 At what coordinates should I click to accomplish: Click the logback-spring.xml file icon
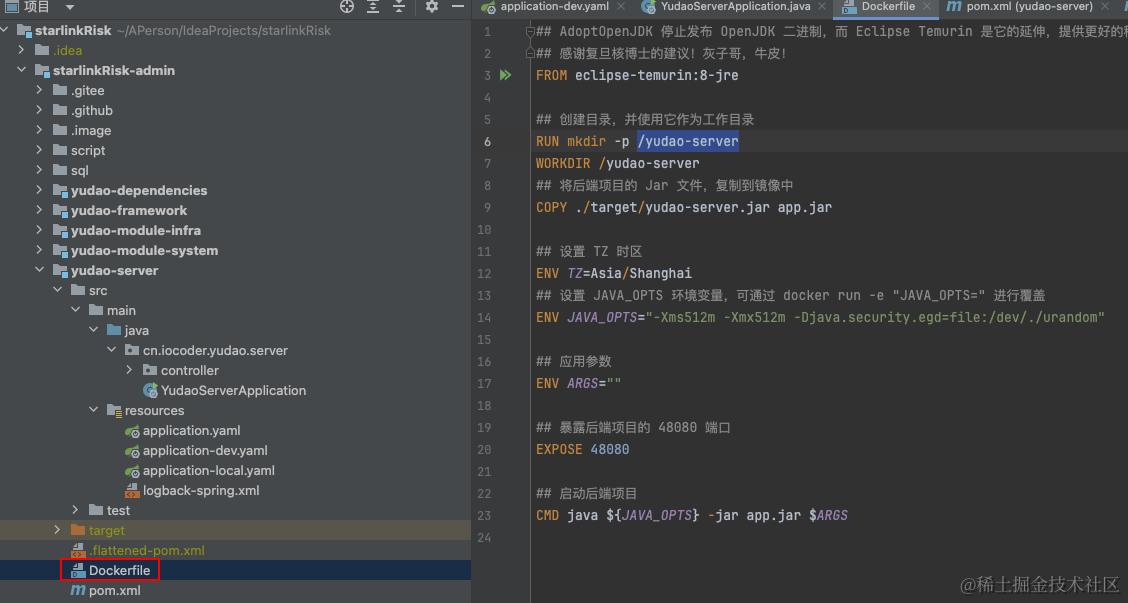(x=132, y=491)
